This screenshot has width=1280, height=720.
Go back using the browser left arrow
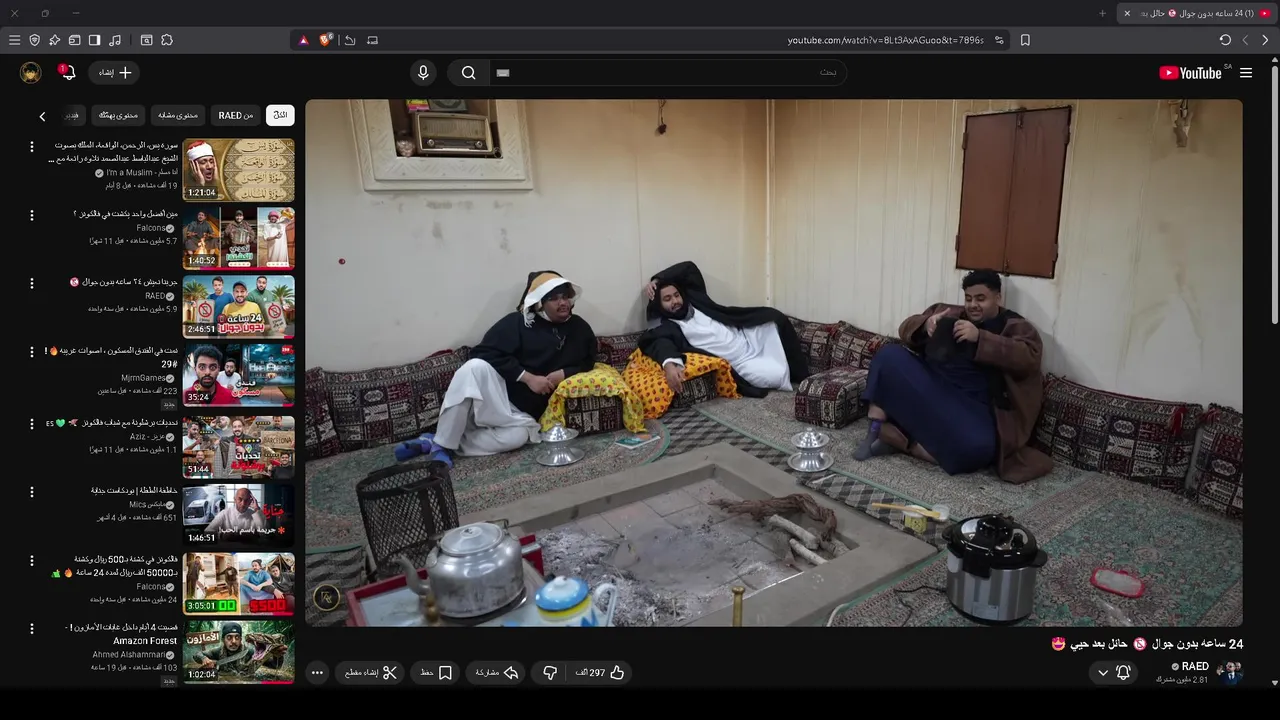pyautogui.click(x=1245, y=40)
